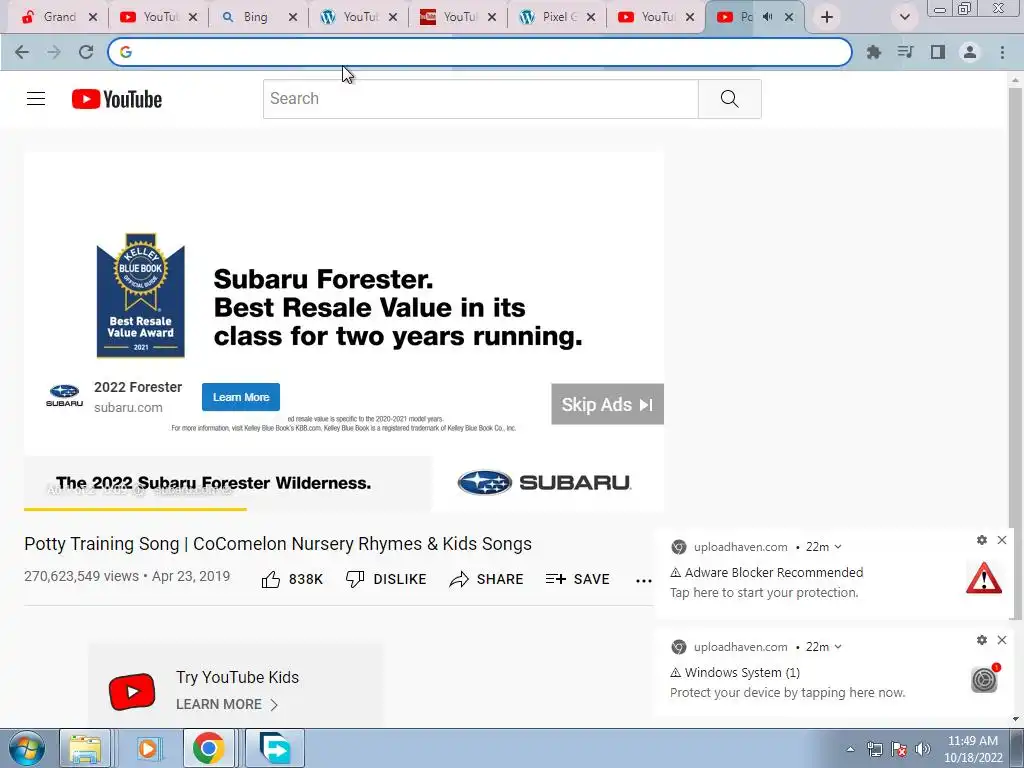
Task: Dislike the Potty Training video
Action: tap(386, 579)
